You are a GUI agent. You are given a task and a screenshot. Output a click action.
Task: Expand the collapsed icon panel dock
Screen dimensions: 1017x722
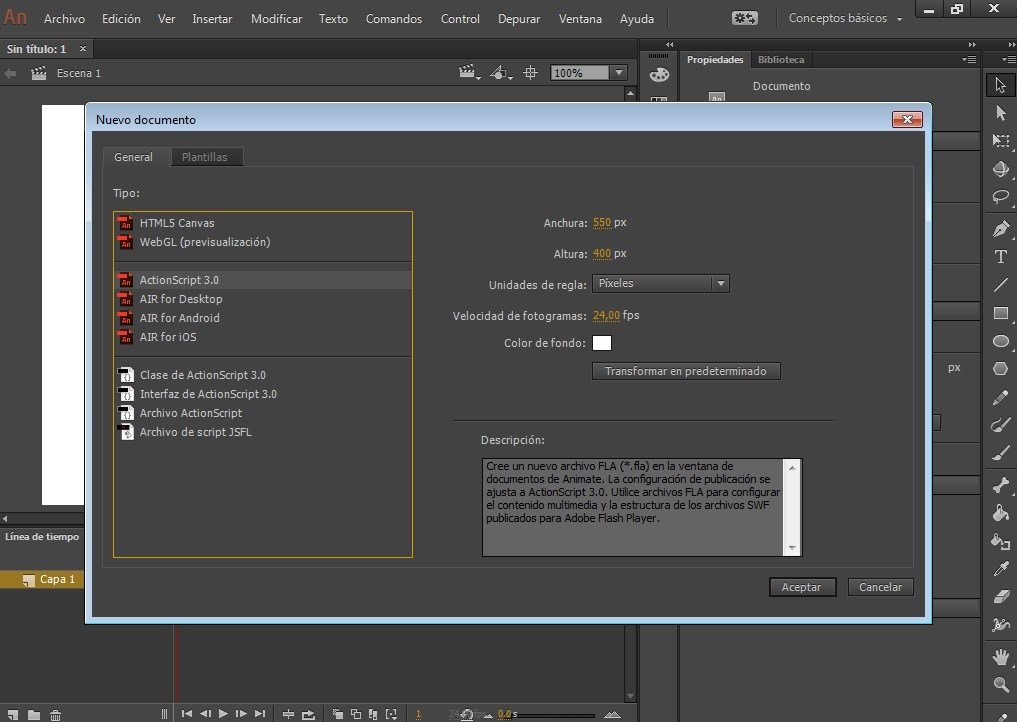669,45
